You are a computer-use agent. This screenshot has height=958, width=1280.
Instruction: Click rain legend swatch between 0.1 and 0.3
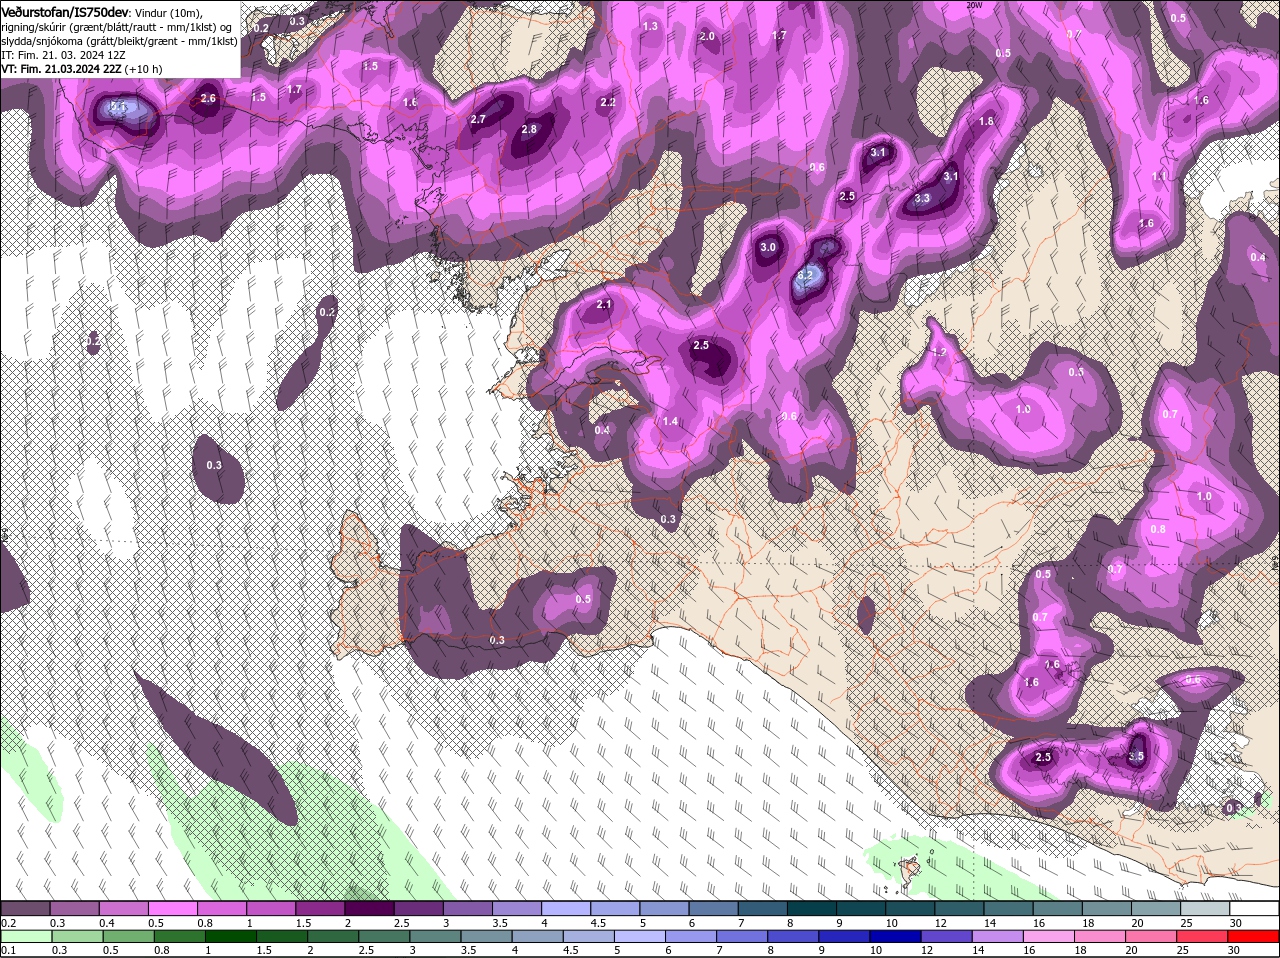point(27,936)
